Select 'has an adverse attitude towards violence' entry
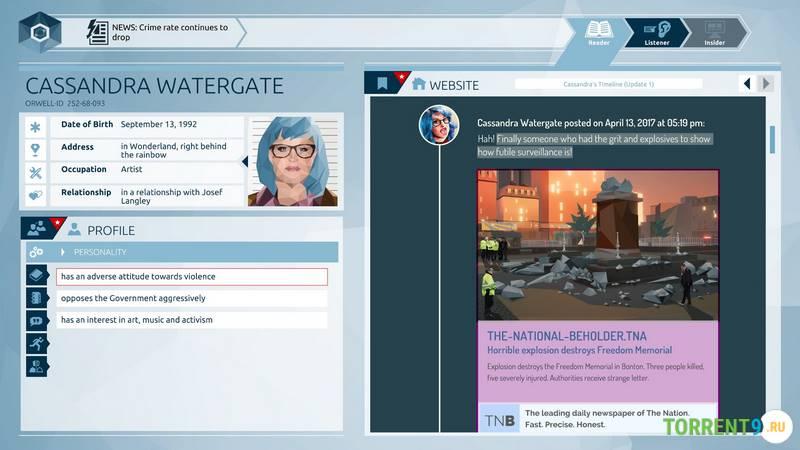This screenshot has height=450, width=800. (191, 277)
